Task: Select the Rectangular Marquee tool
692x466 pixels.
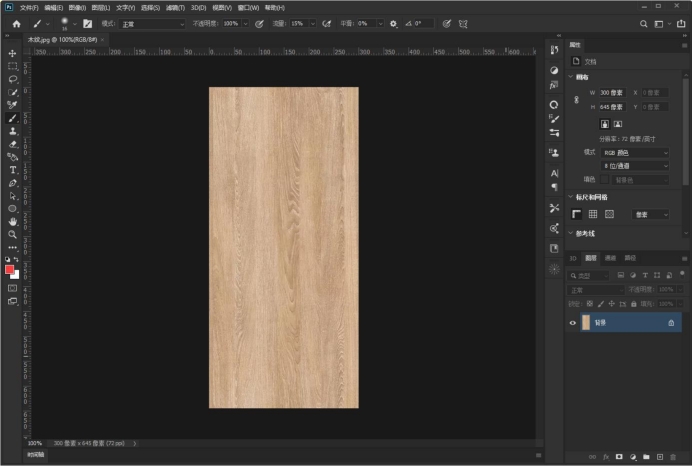Action: coord(12,66)
